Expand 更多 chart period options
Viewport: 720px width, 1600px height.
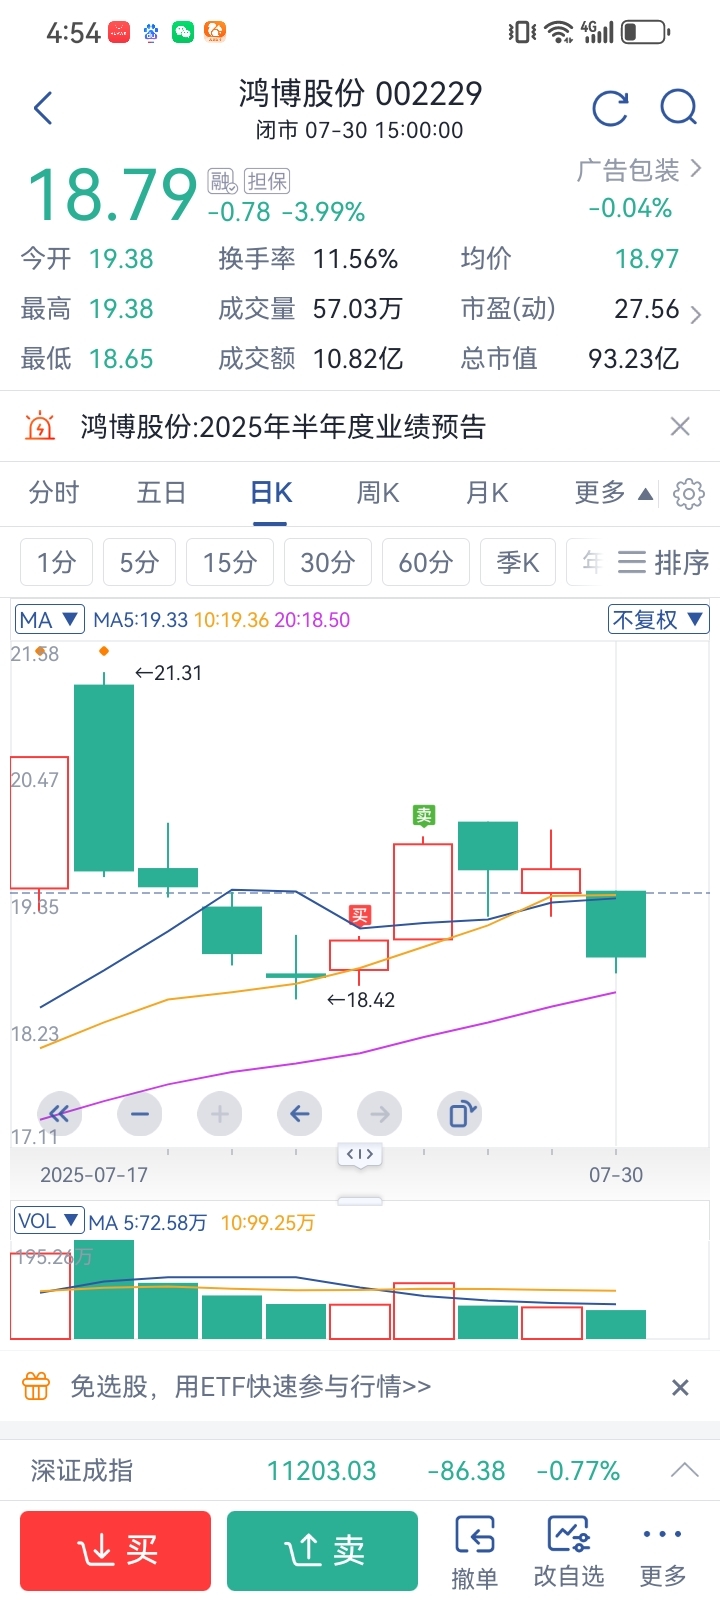(x=613, y=493)
